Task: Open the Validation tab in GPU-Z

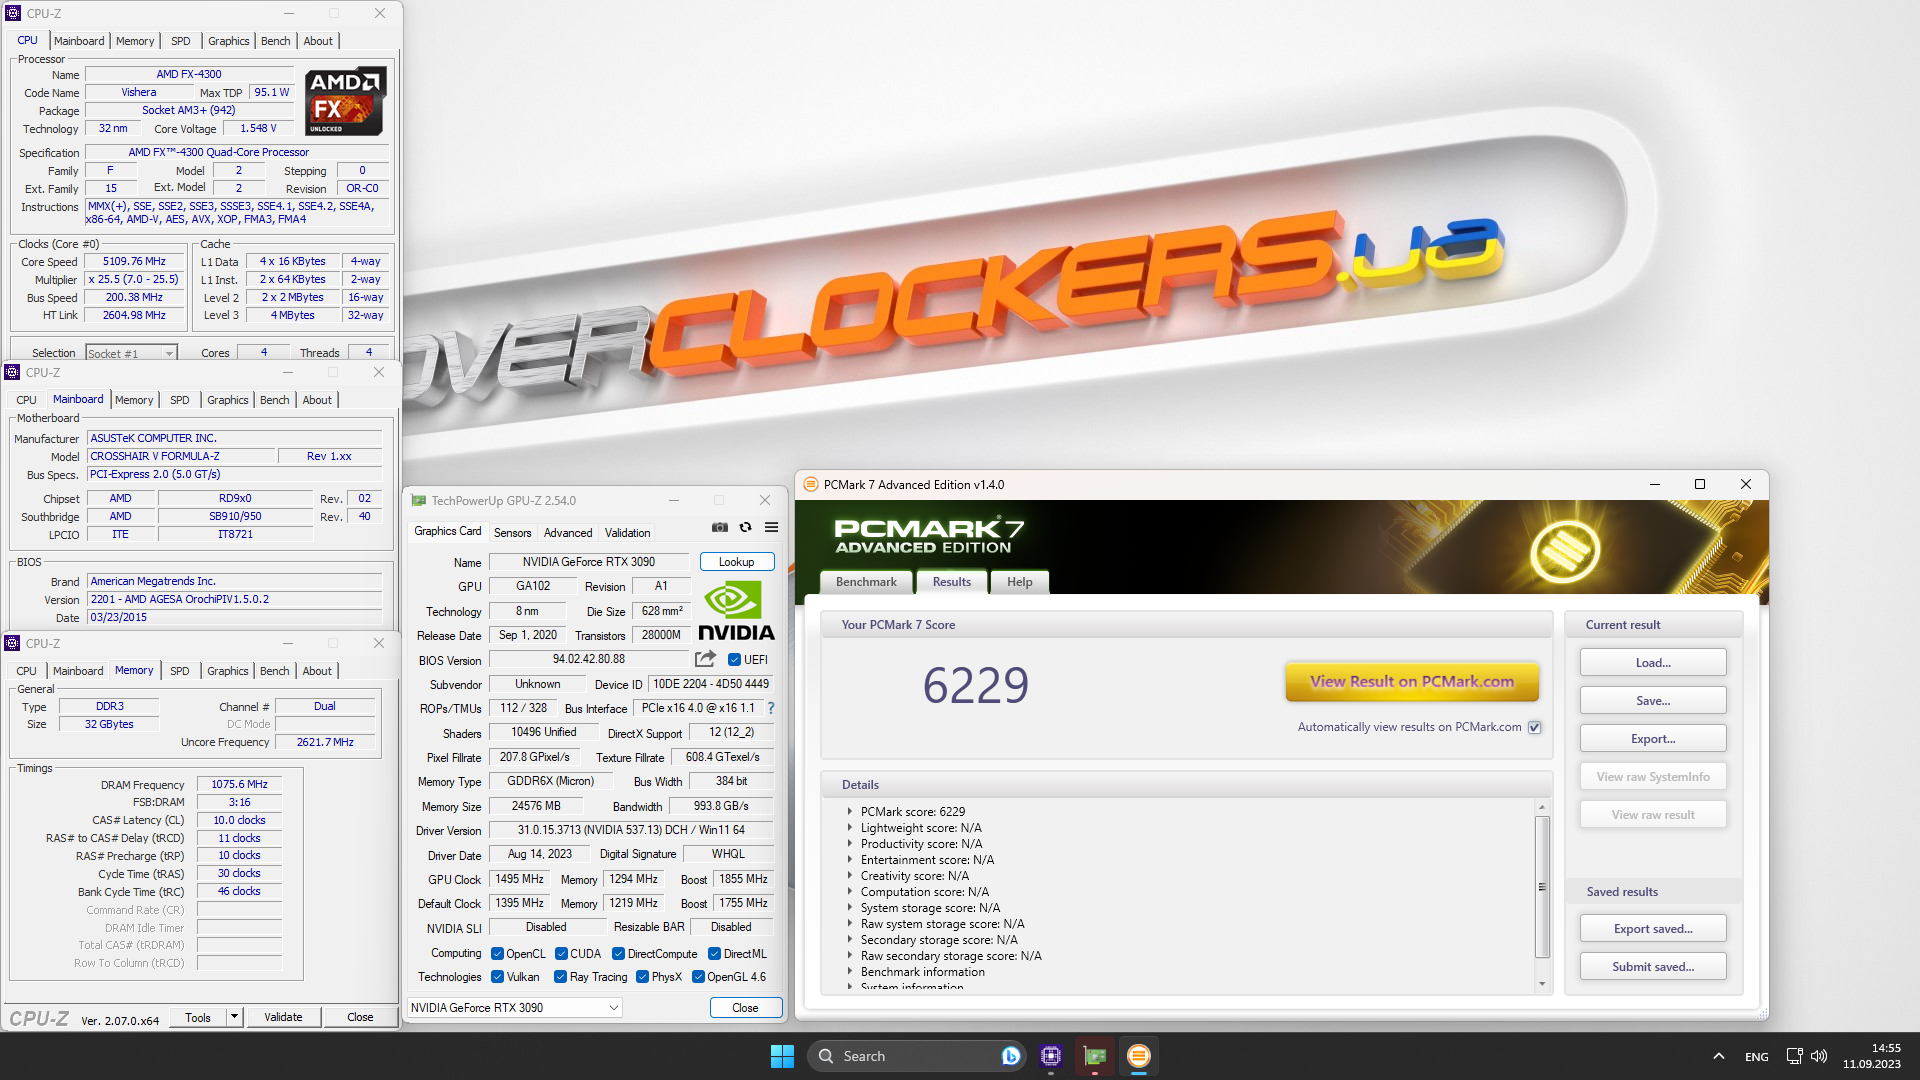Action: (627, 533)
